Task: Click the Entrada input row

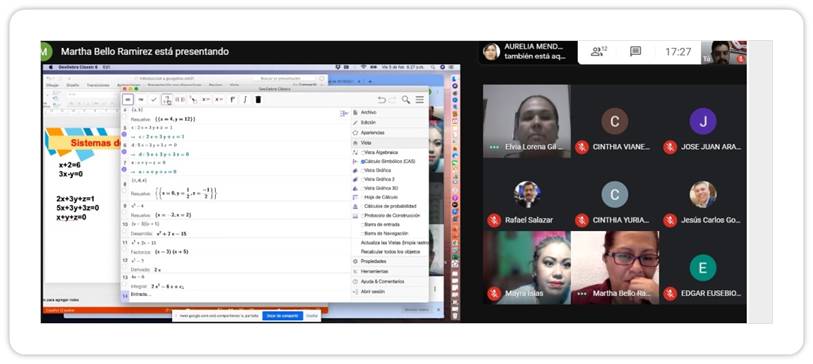Action: [236, 295]
